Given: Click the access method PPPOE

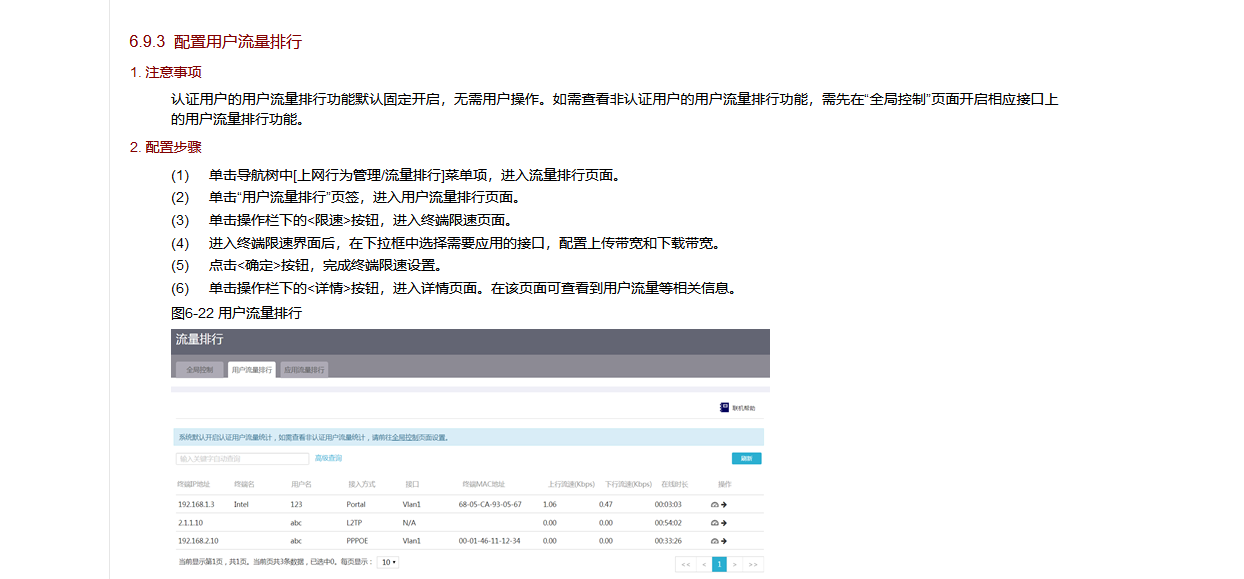Looking at the screenshot, I should (x=358, y=541).
